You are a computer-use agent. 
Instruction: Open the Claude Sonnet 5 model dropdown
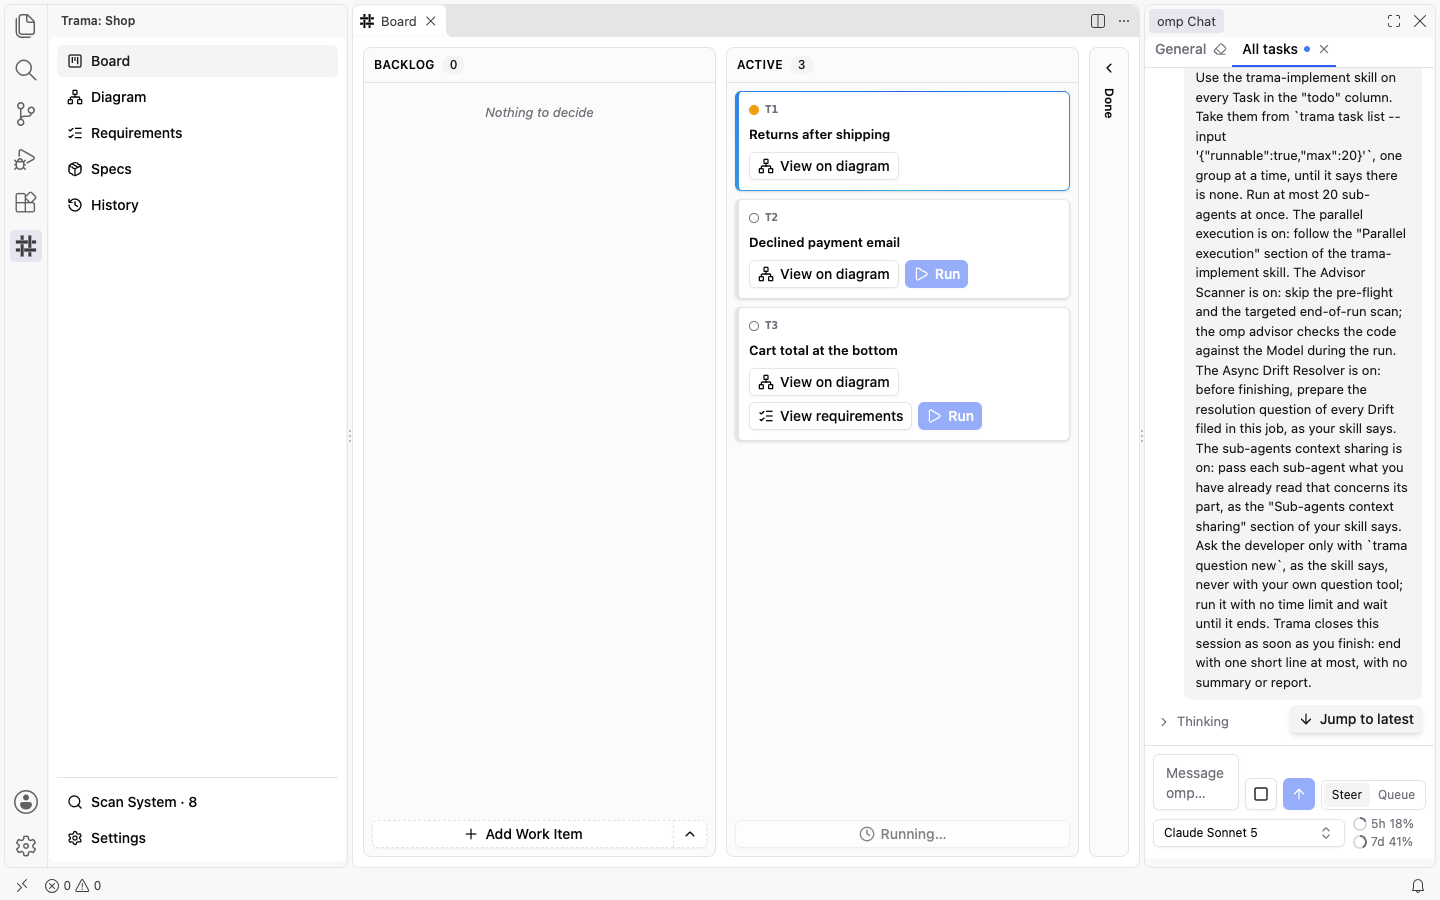pos(1248,833)
